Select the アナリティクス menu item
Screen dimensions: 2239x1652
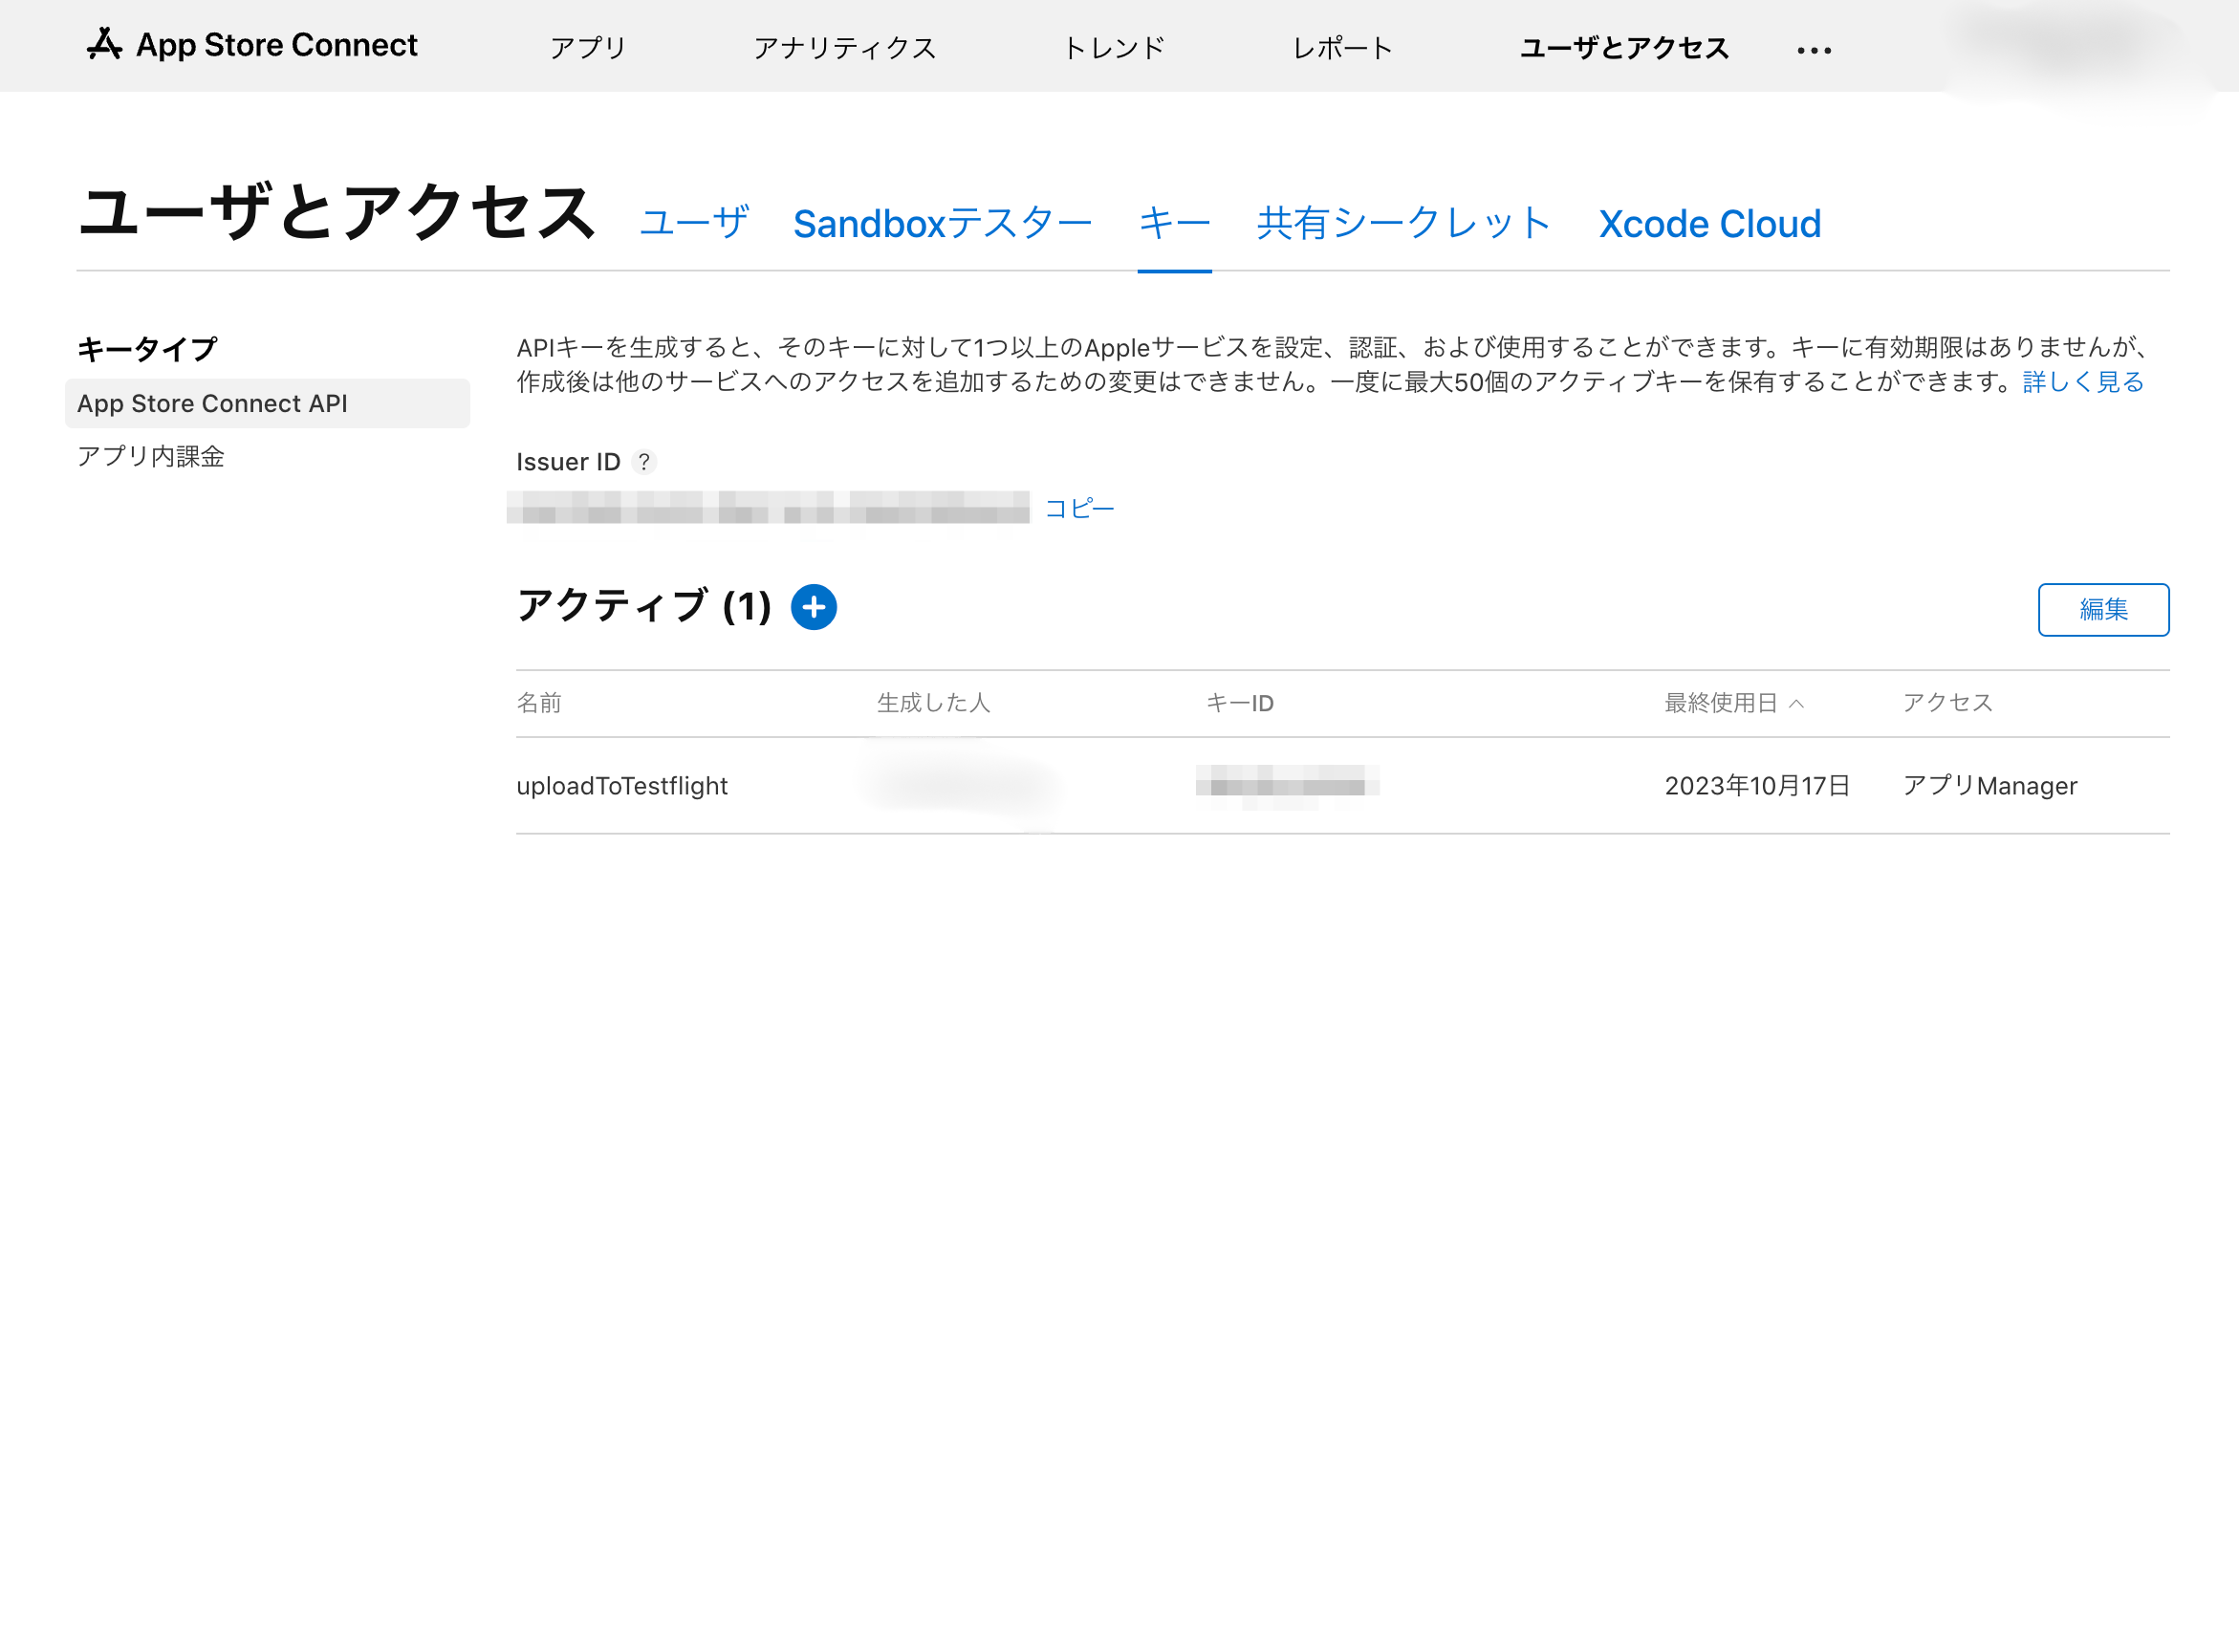point(847,49)
